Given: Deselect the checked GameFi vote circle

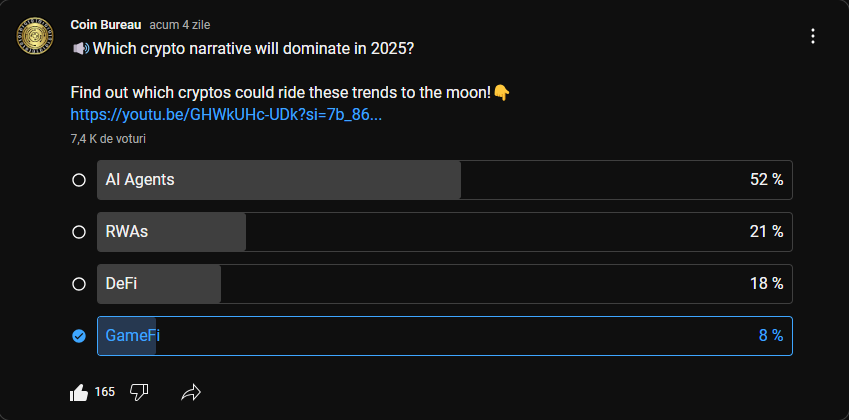Looking at the screenshot, I should coord(79,336).
